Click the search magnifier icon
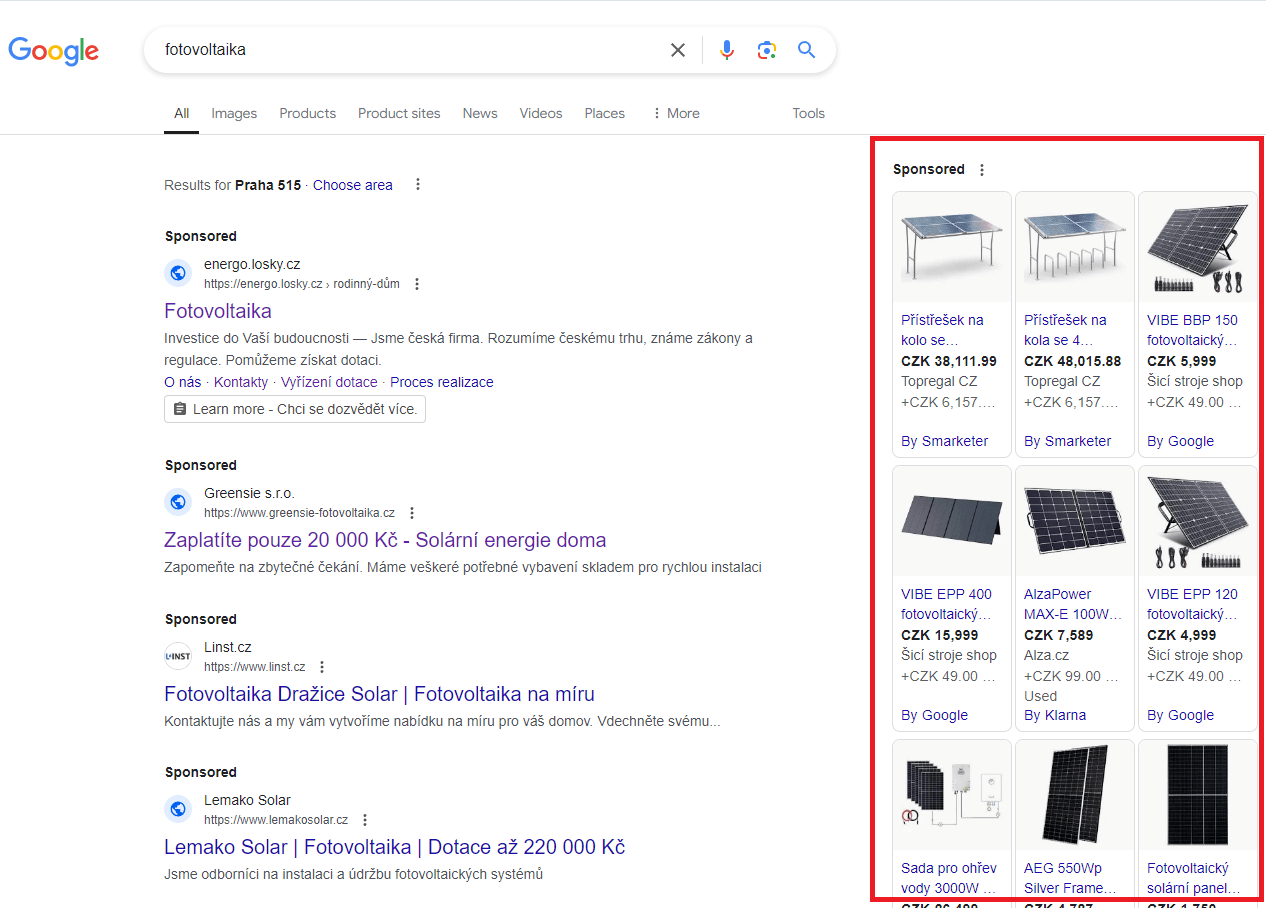This screenshot has height=908, width=1266. pyautogui.click(x=806, y=49)
